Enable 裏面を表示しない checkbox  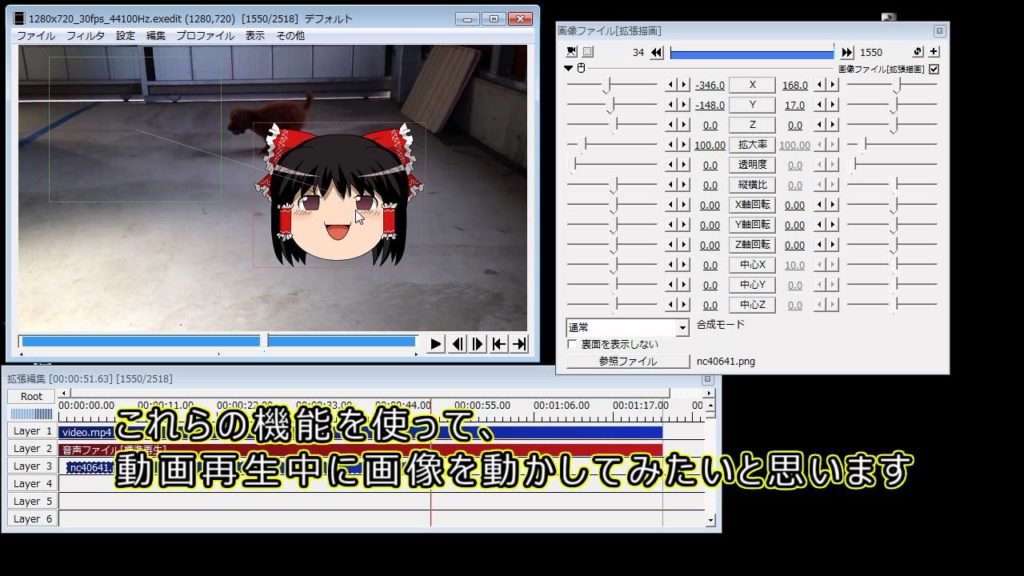pos(573,344)
